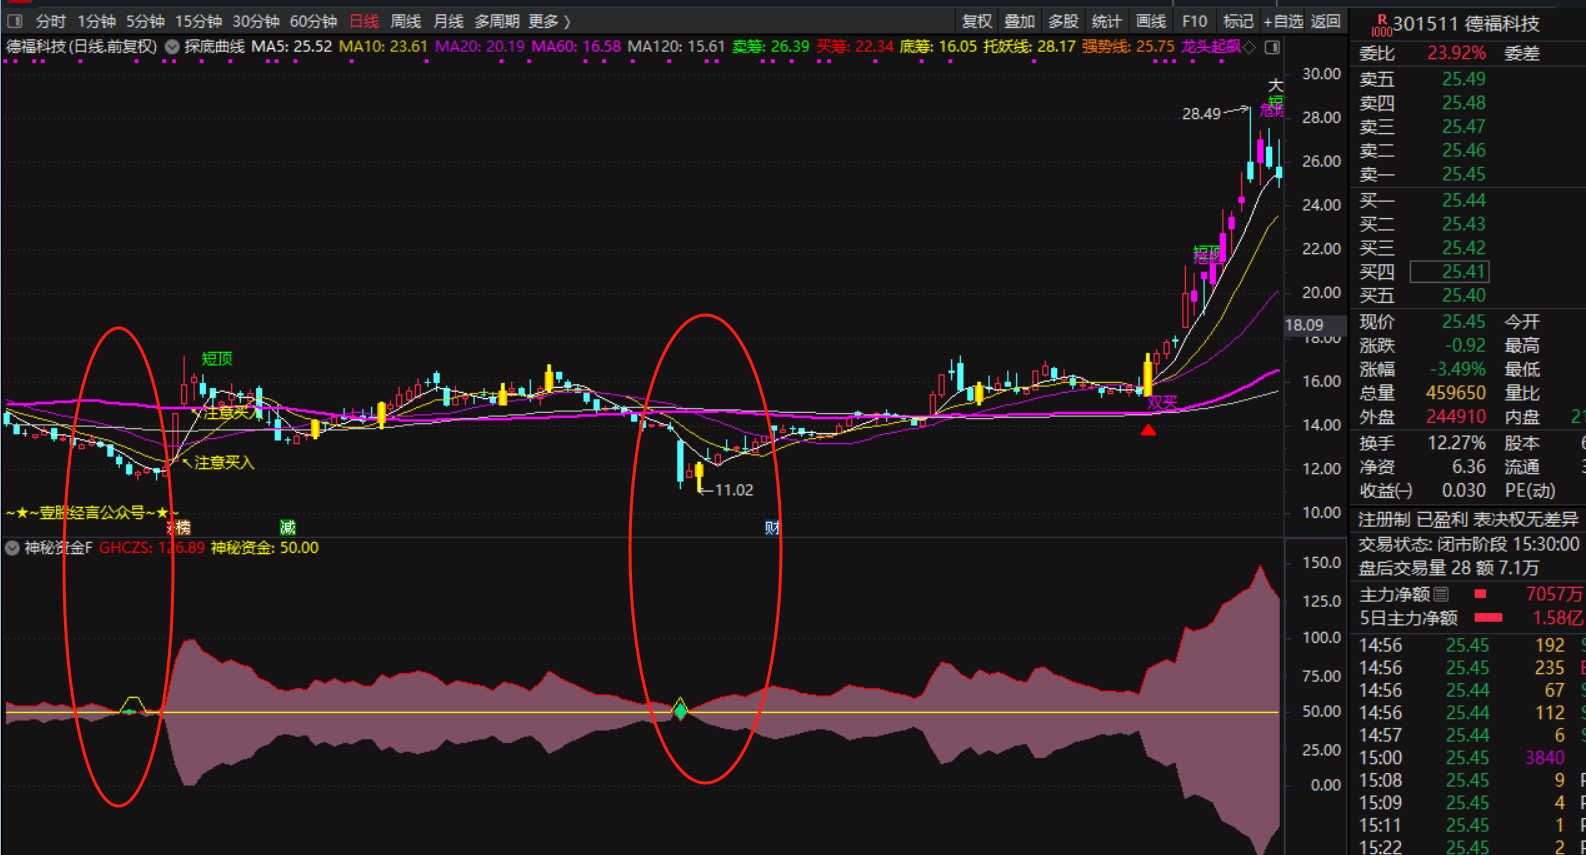Screen dimensions: 1586x855
Task: Open the 主力净额 detail list icon
Action: click(1441, 594)
